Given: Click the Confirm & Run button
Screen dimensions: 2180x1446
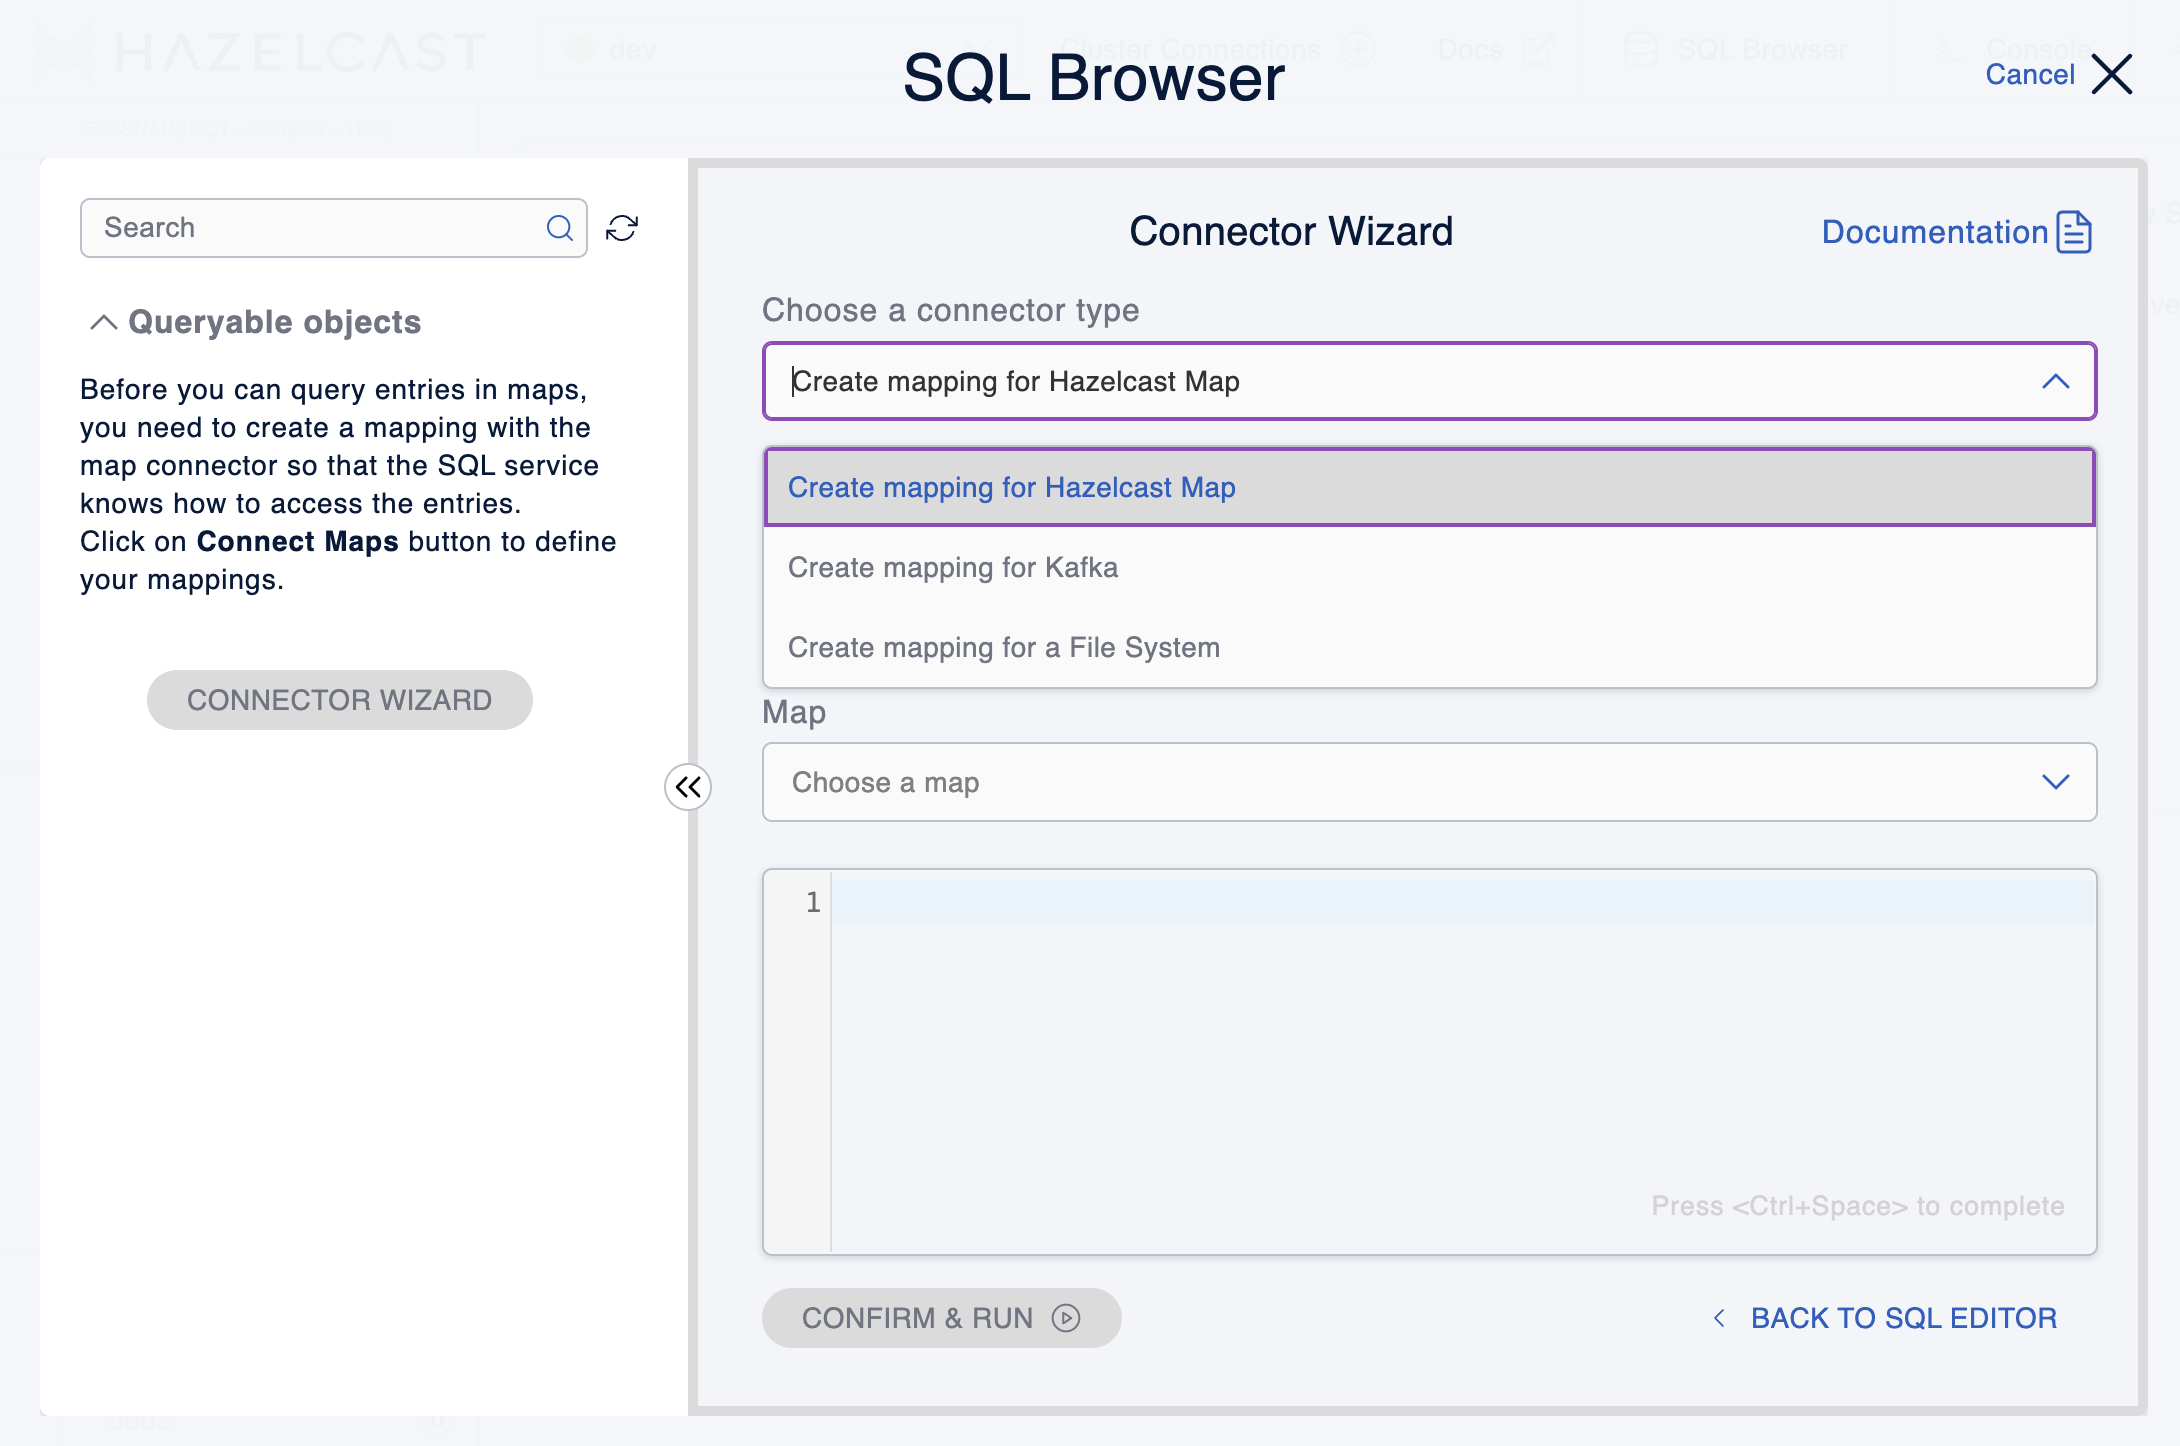Looking at the screenshot, I should 918,1318.
